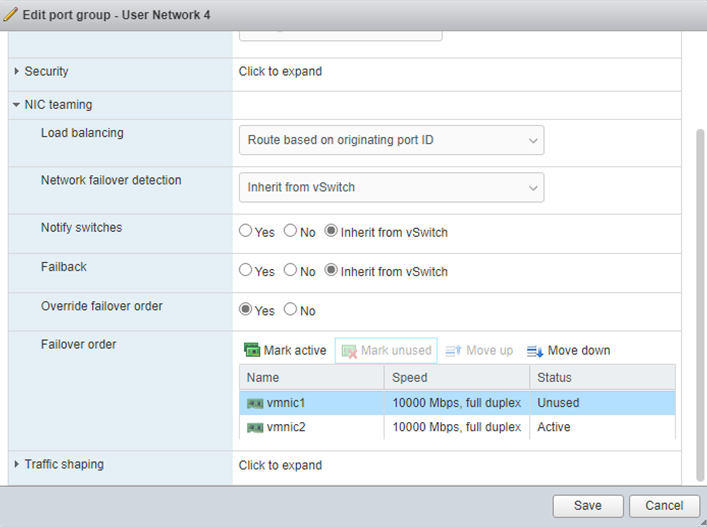Click the Move down arrow icon

pyautogui.click(x=535, y=351)
